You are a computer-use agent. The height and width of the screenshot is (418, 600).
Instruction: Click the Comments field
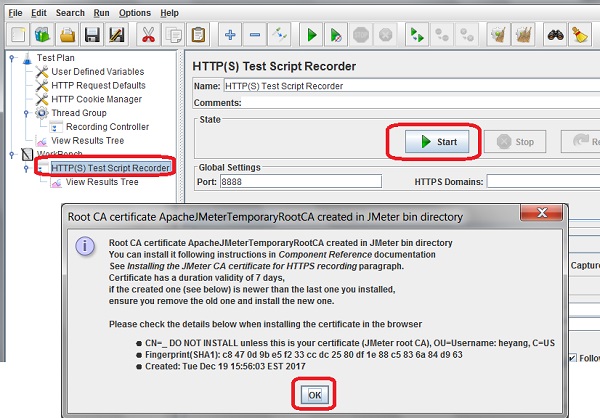[x=421, y=103]
